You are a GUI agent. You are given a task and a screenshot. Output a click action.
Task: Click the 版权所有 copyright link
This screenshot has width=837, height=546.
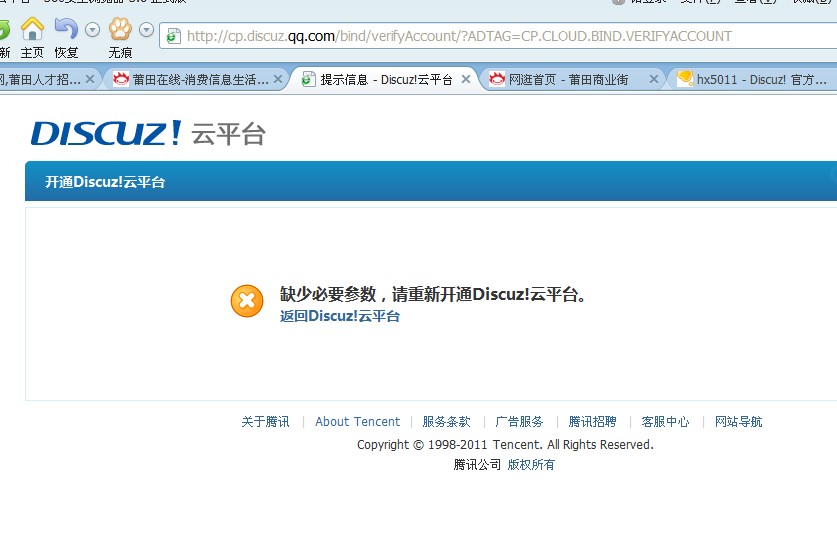pos(531,465)
